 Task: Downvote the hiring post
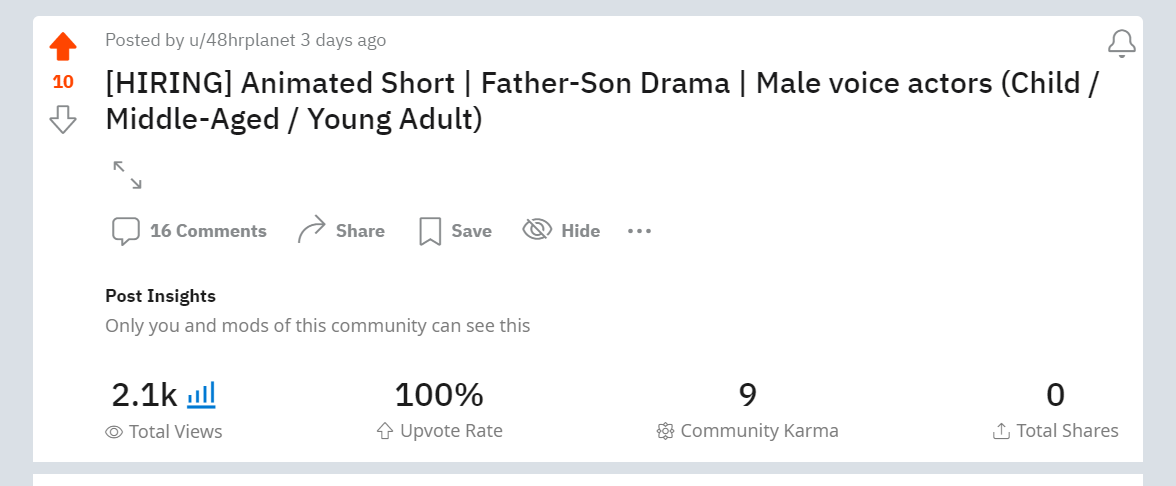coord(63,119)
